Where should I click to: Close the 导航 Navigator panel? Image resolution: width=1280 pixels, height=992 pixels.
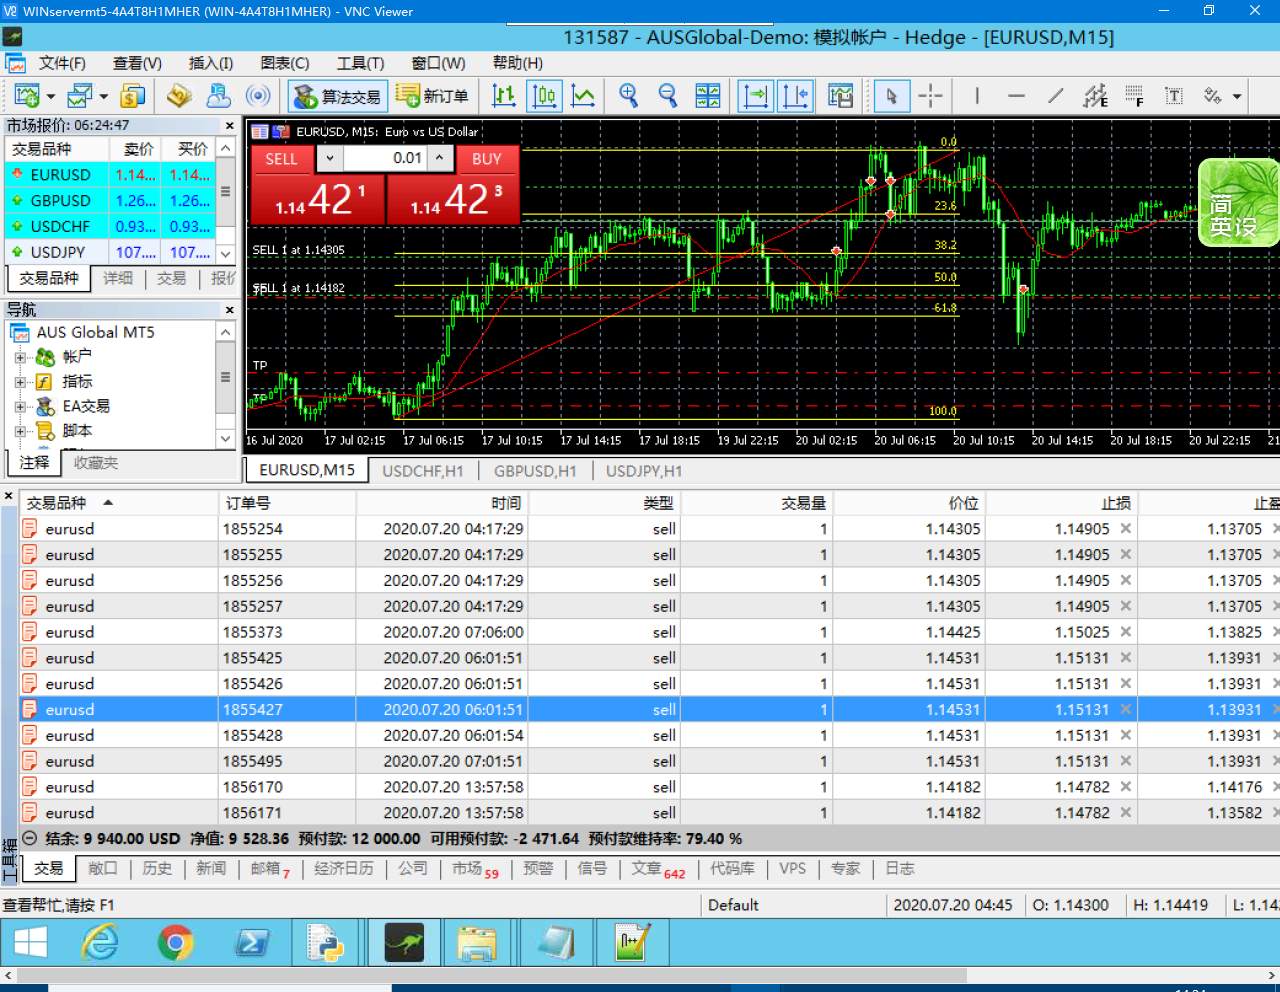[229, 310]
